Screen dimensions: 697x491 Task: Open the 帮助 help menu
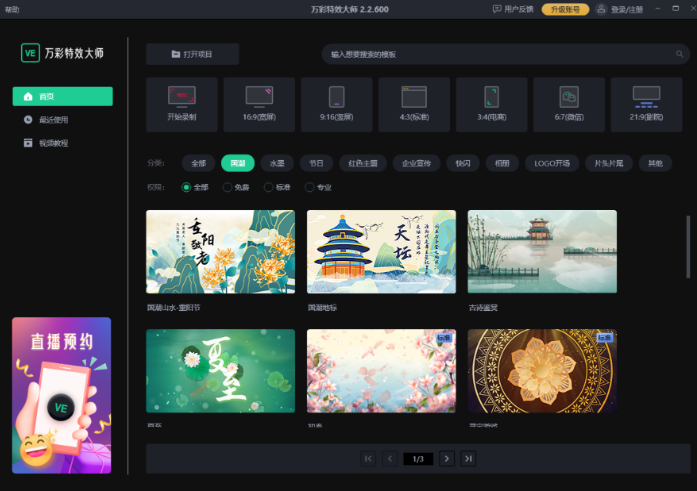12,9
